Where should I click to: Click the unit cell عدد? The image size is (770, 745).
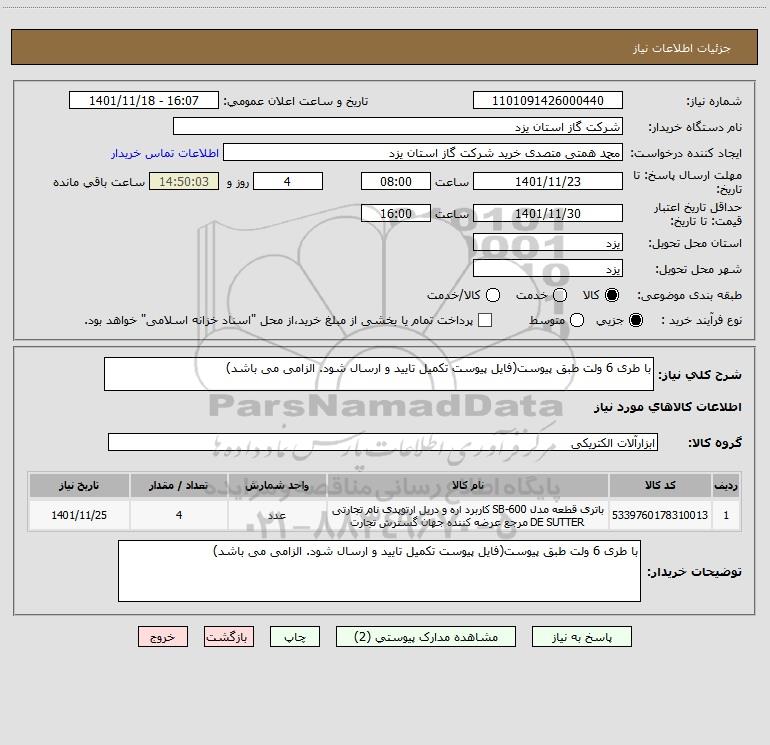pyautogui.click(x=277, y=515)
